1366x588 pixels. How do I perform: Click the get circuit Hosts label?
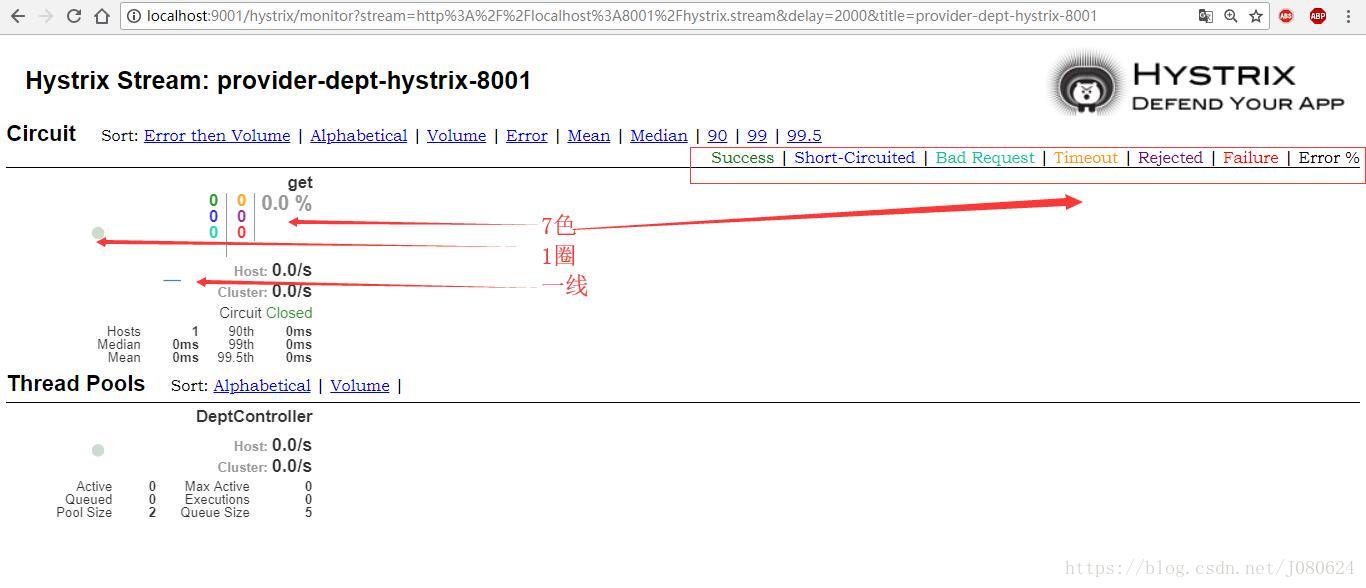(124, 332)
